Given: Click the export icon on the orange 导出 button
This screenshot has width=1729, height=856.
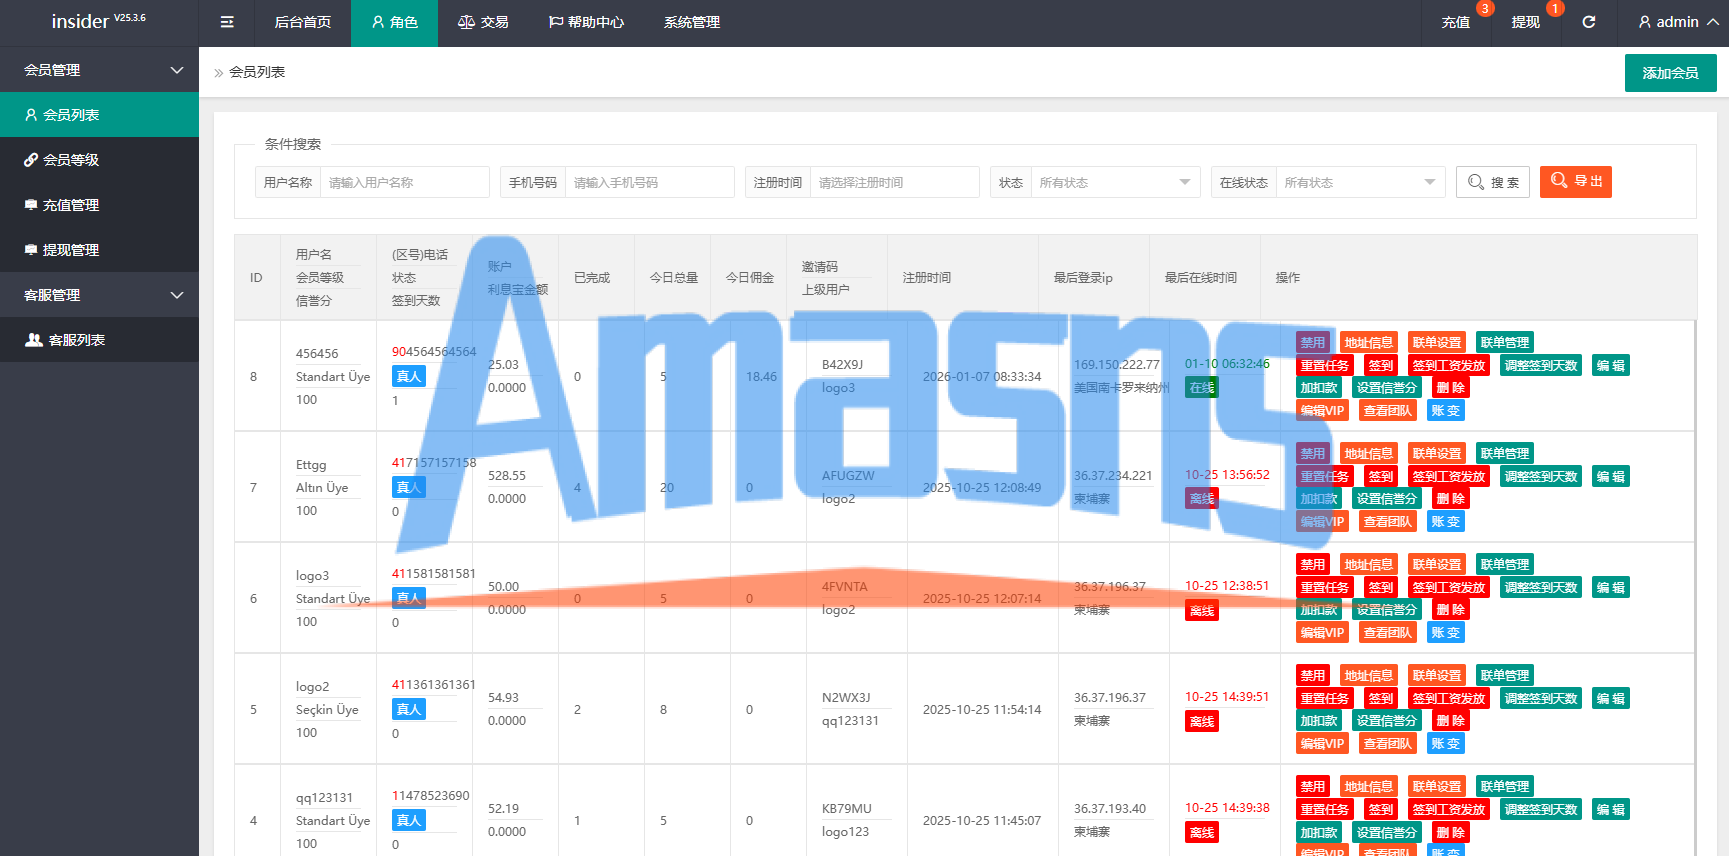Looking at the screenshot, I should [1559, 181].
